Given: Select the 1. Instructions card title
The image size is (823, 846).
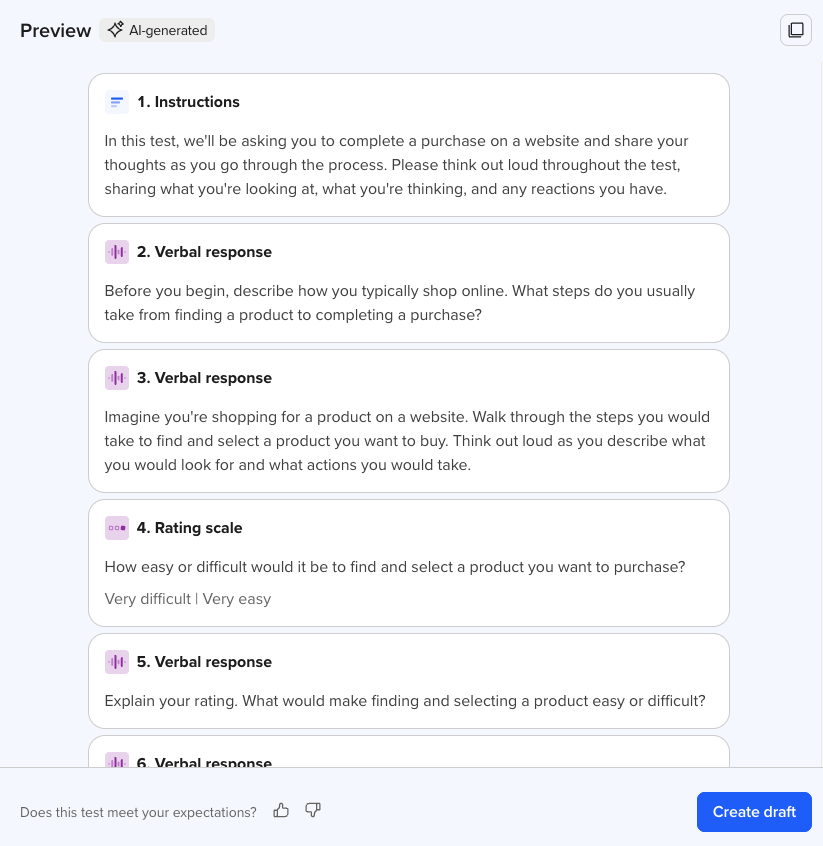Looking at the screenshot, I should [x=188, y=102].
